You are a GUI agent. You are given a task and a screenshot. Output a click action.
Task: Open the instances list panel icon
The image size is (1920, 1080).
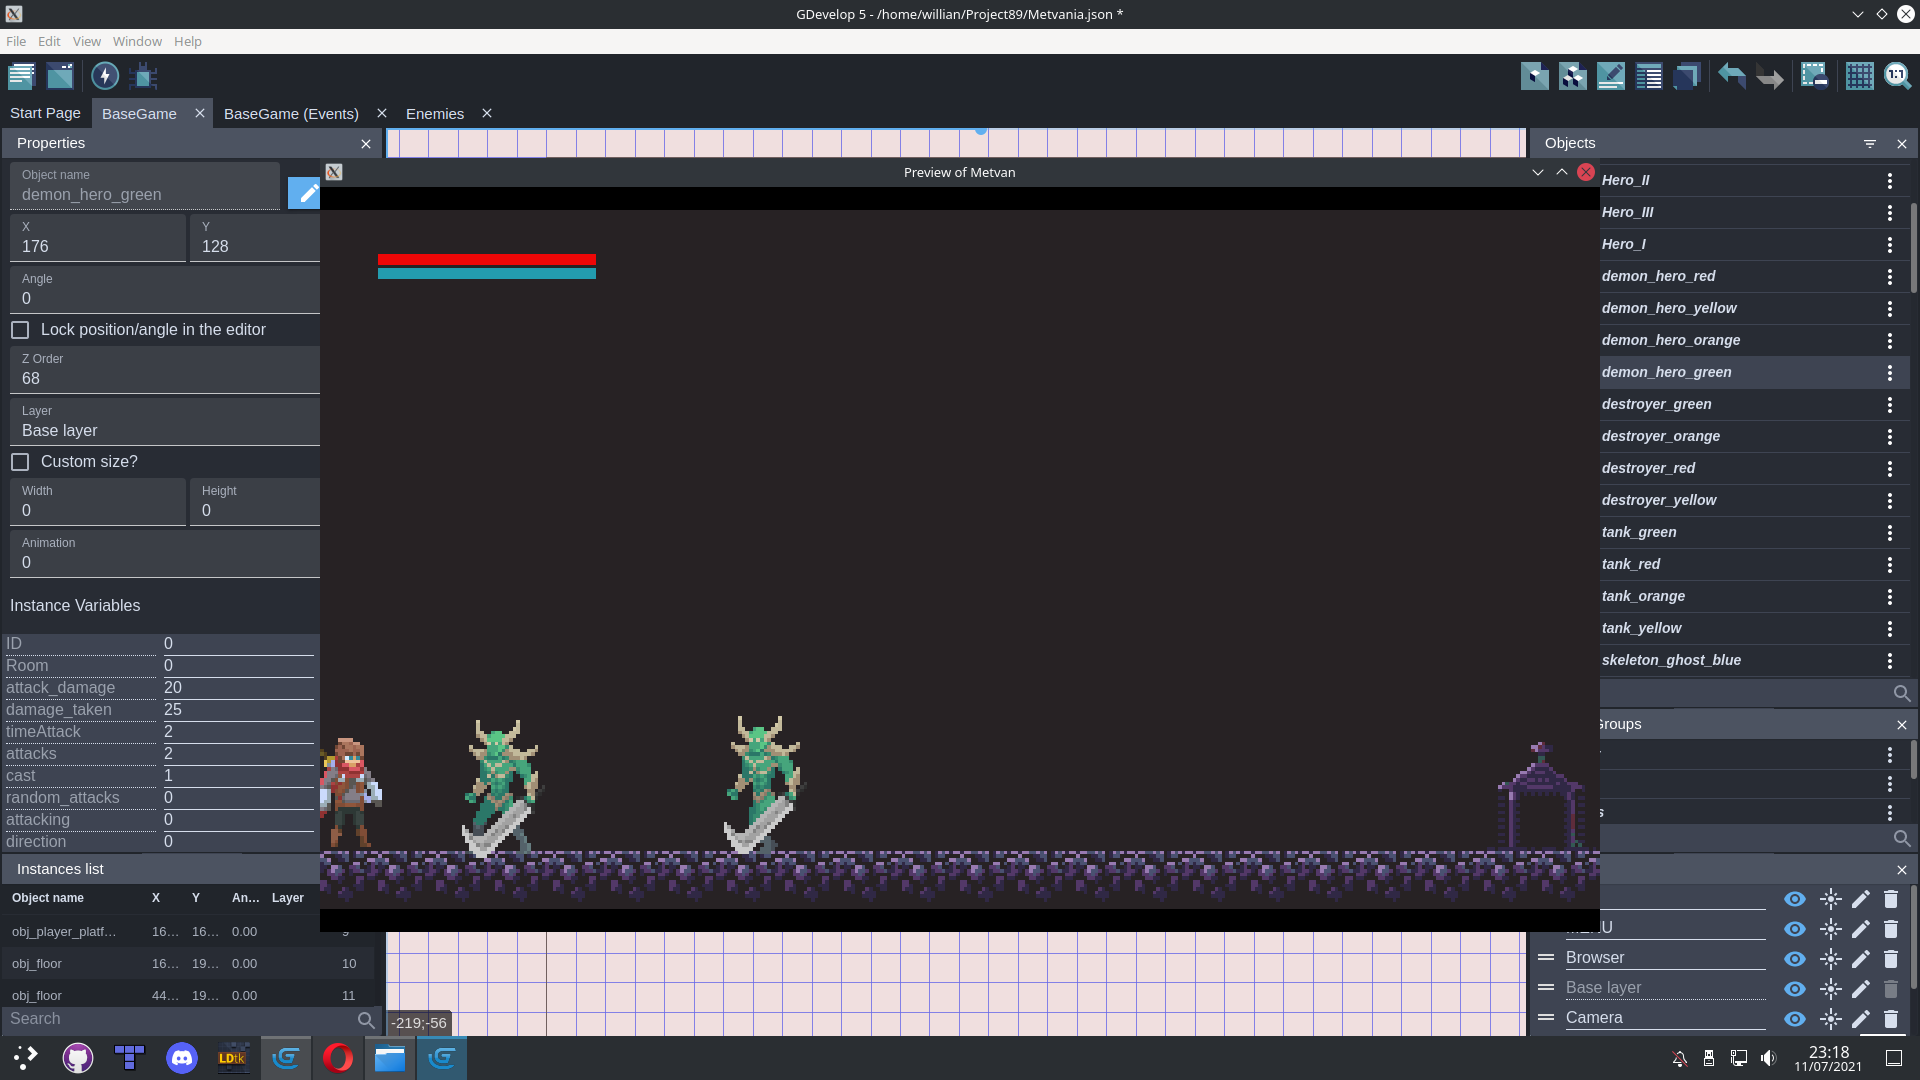(1649, 76)
